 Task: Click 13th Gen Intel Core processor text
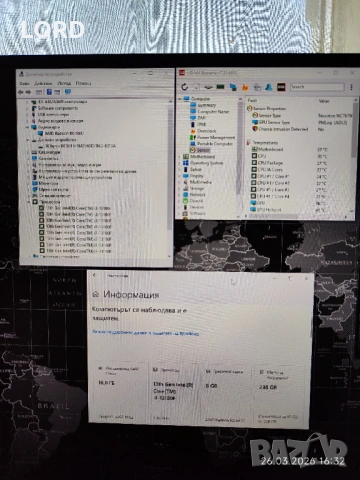(x=173, y=391)
